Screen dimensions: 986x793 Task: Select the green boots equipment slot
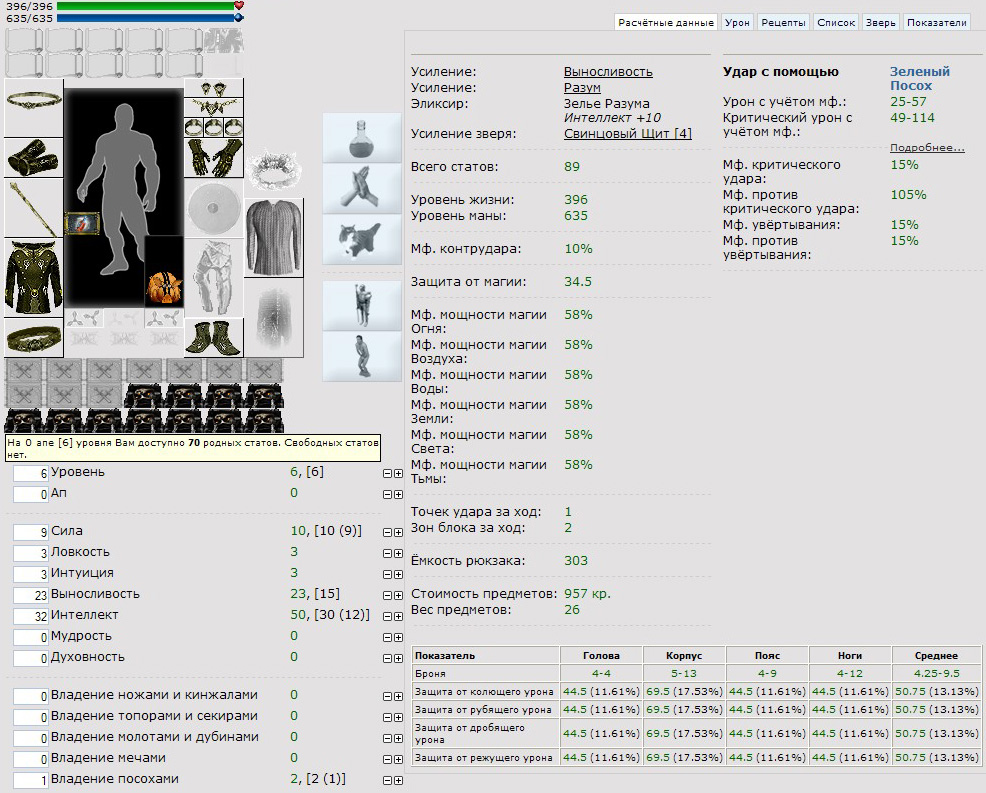214,338
